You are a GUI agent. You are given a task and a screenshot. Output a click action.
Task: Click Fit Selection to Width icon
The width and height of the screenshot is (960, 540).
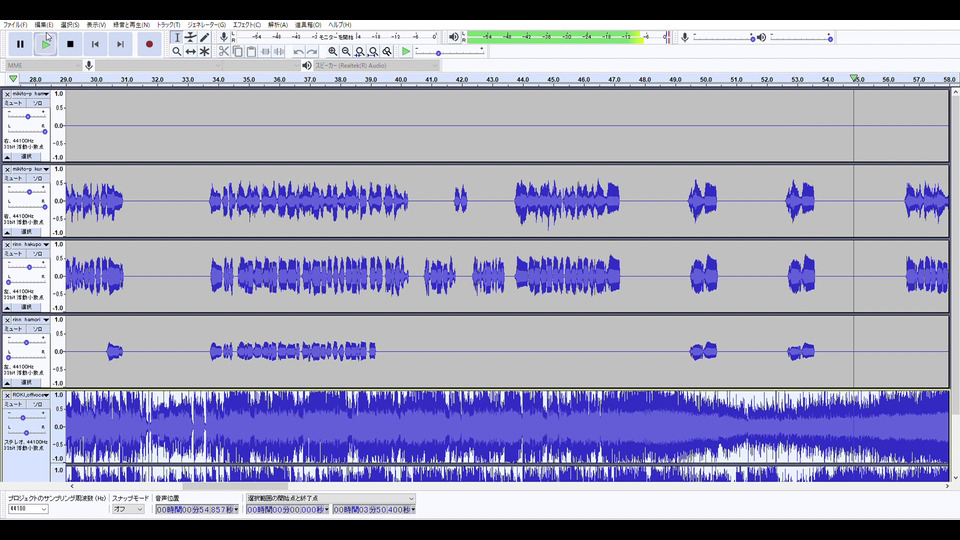point(359,51)
